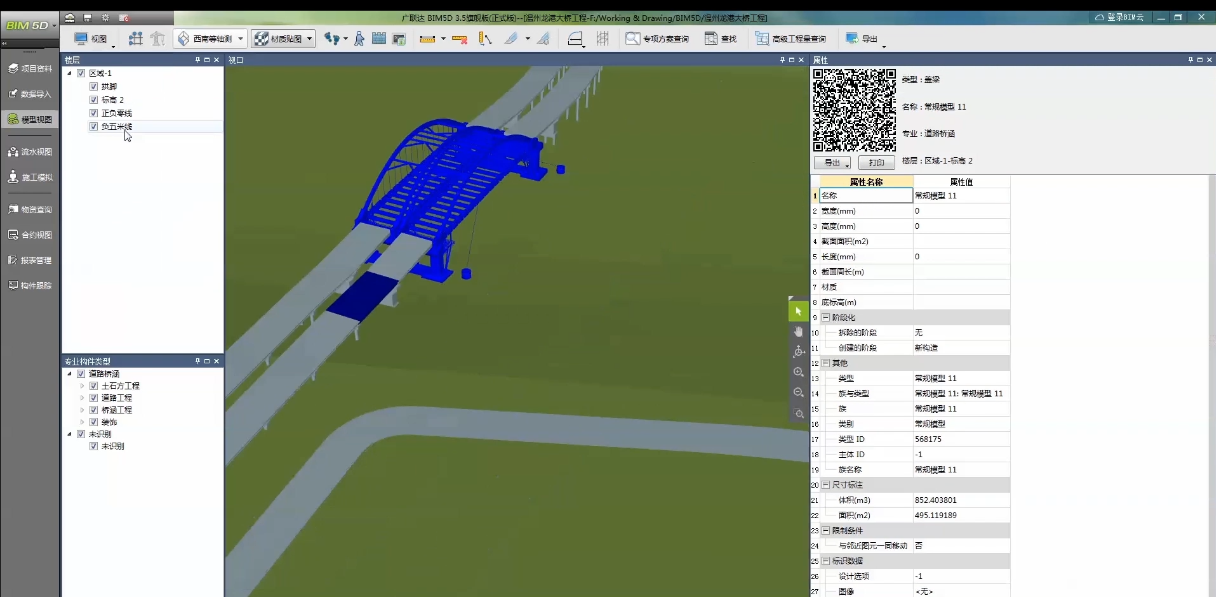Open the properties panel 导出 export button
The width and height of the screenshot is (1216, 597).
click(832, 162)
